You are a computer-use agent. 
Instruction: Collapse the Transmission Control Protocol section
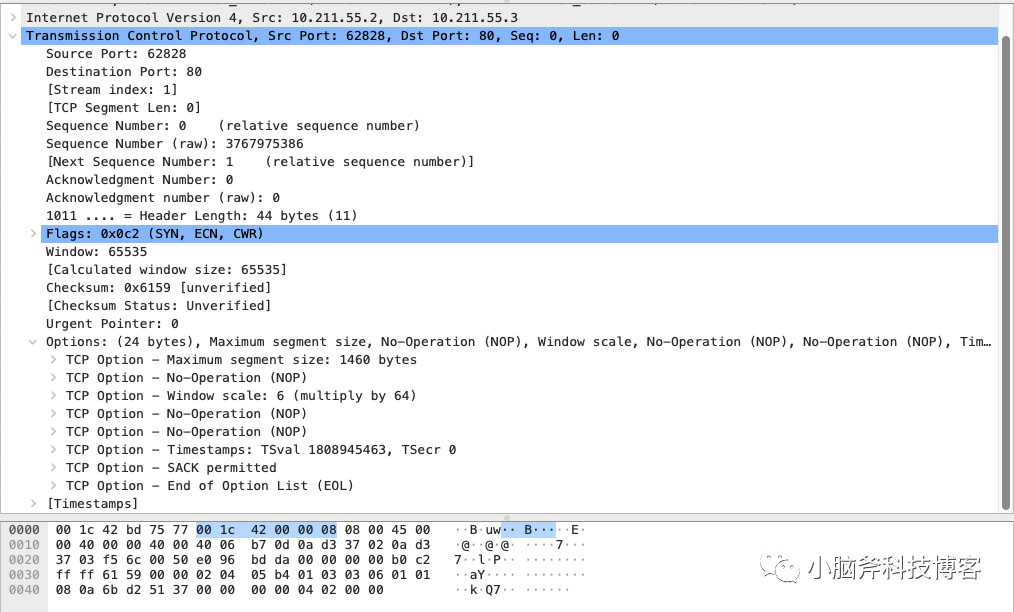pyautogui.click(x=13, y=36)
